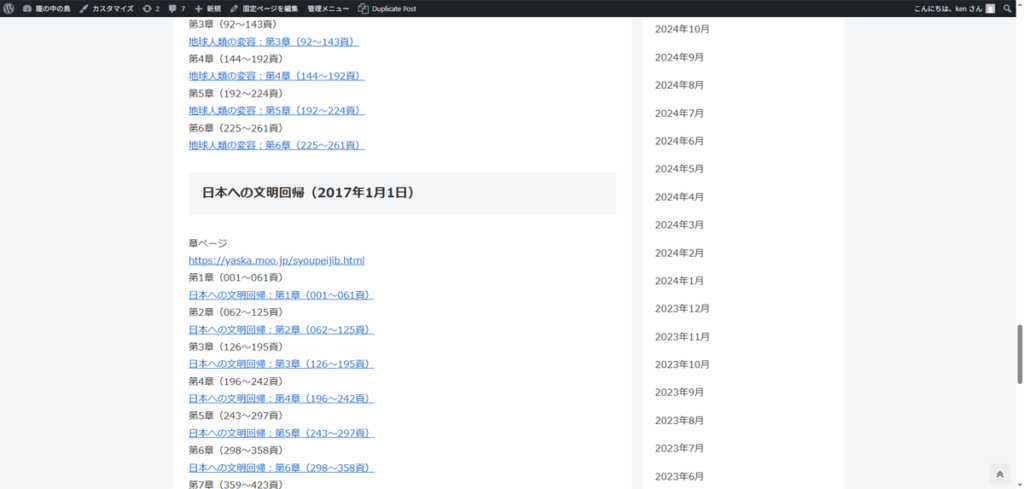This screenshot has width=1024, height=489.
Task: Click the page vertical scrollbar thumb
Action: (1019, 354)
